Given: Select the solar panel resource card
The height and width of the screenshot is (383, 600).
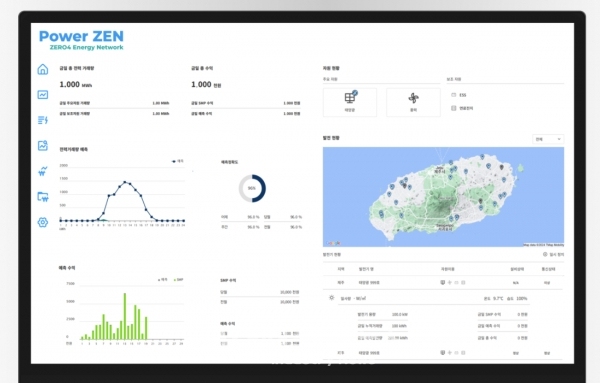Looking at the screenshot, I should pos(350,102).
